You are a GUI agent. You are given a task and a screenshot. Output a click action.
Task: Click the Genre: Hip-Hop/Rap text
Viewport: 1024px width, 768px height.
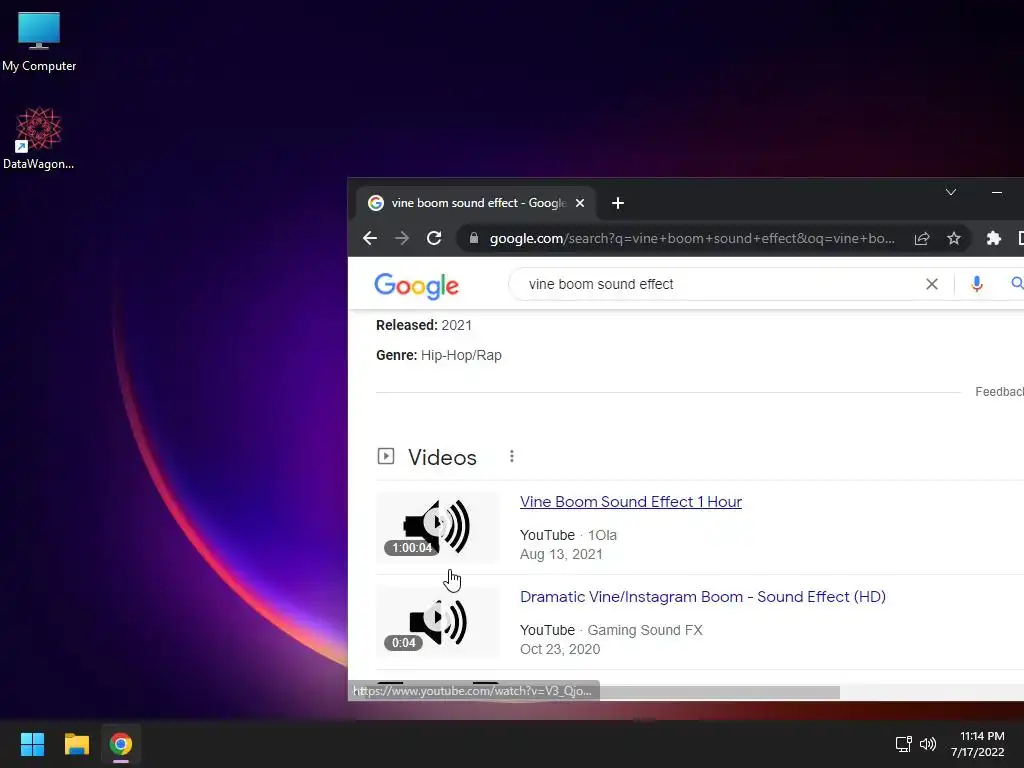coord(439,355)
